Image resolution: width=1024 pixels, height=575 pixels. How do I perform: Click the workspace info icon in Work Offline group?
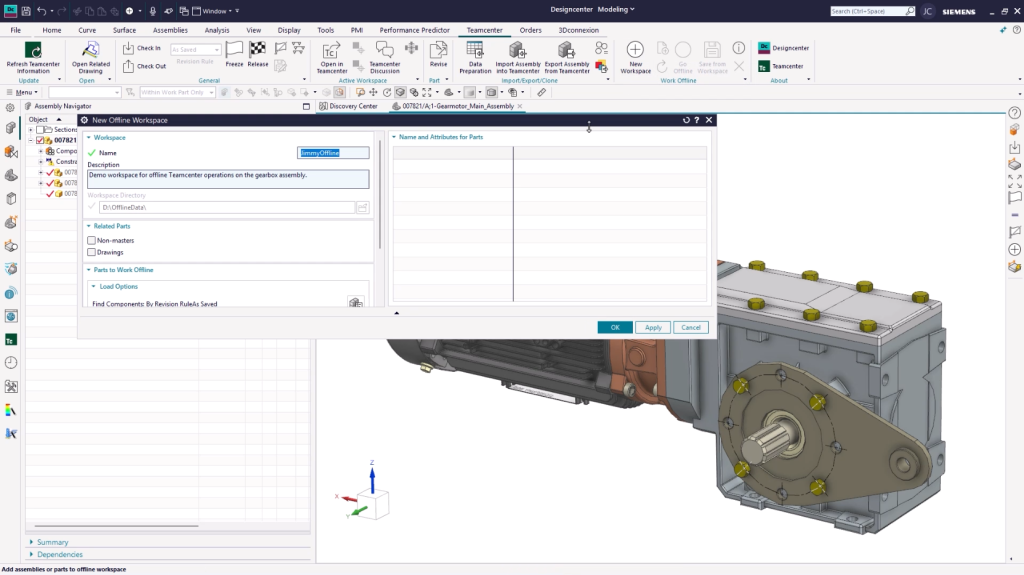(739, 48)
